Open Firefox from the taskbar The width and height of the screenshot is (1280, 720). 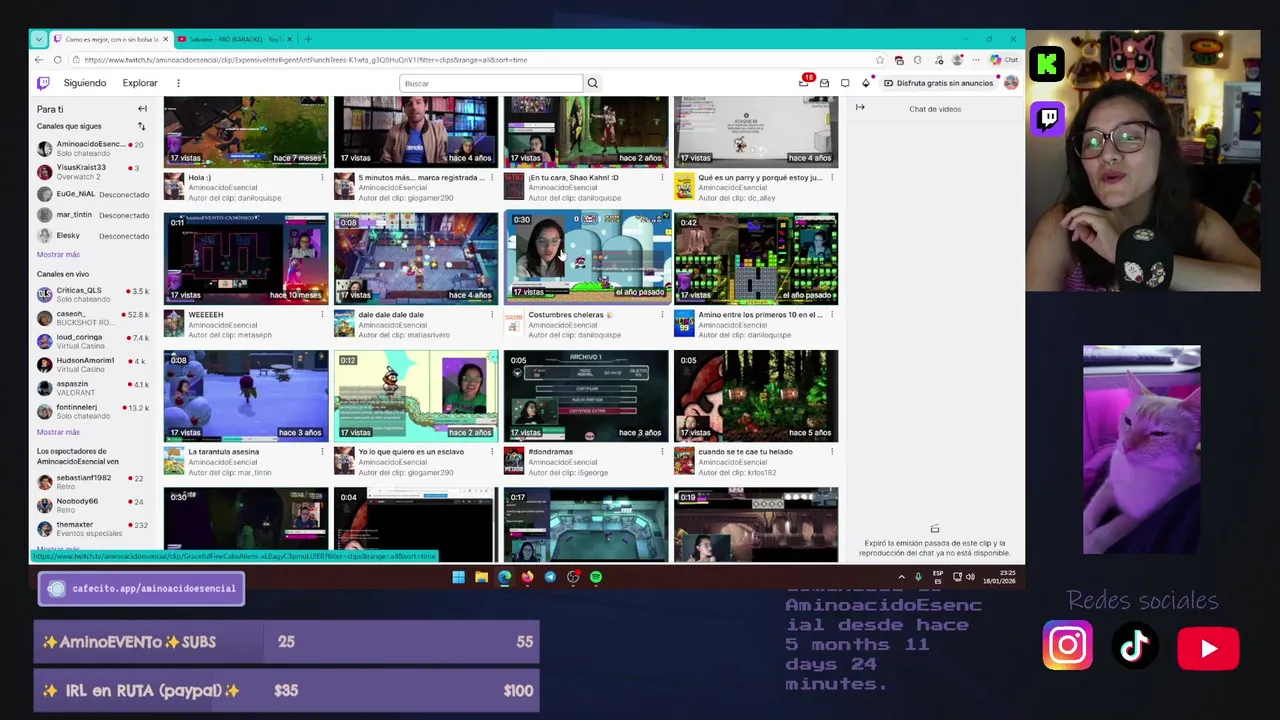[527, 577]
